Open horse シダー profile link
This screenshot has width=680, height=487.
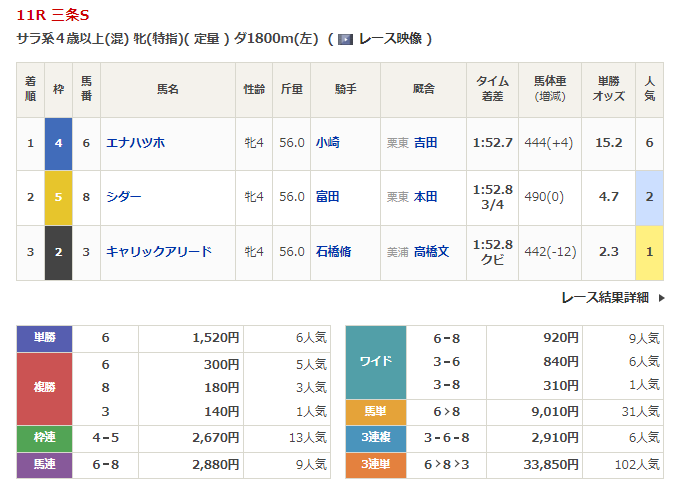coord(124,197)
